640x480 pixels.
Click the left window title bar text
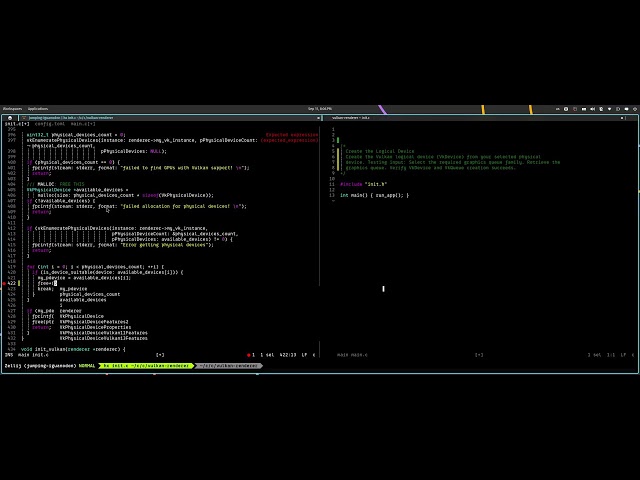(x=71, y=118)
